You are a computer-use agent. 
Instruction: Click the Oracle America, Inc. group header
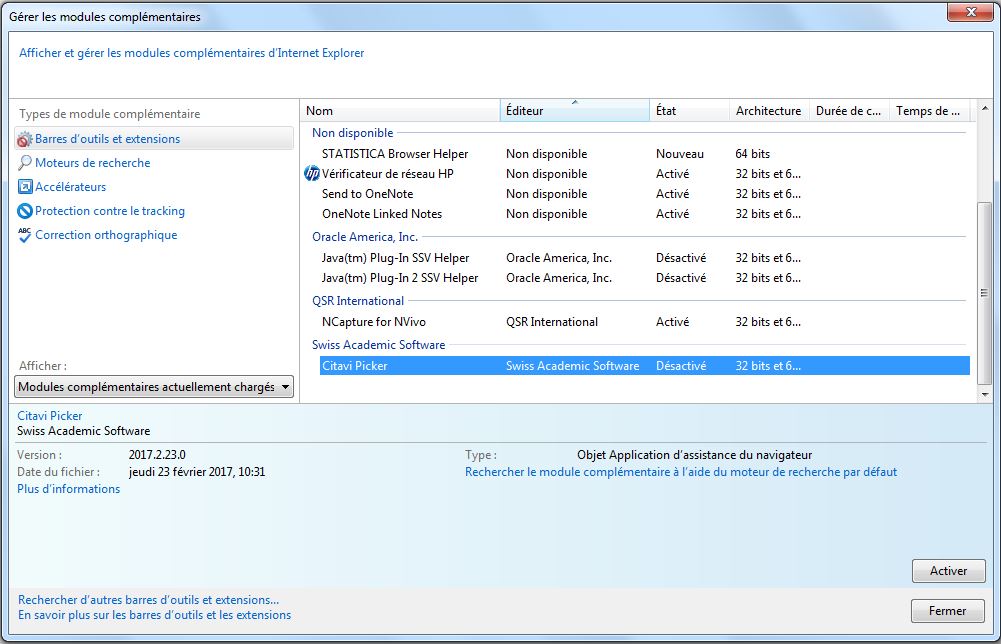point(365,237)
